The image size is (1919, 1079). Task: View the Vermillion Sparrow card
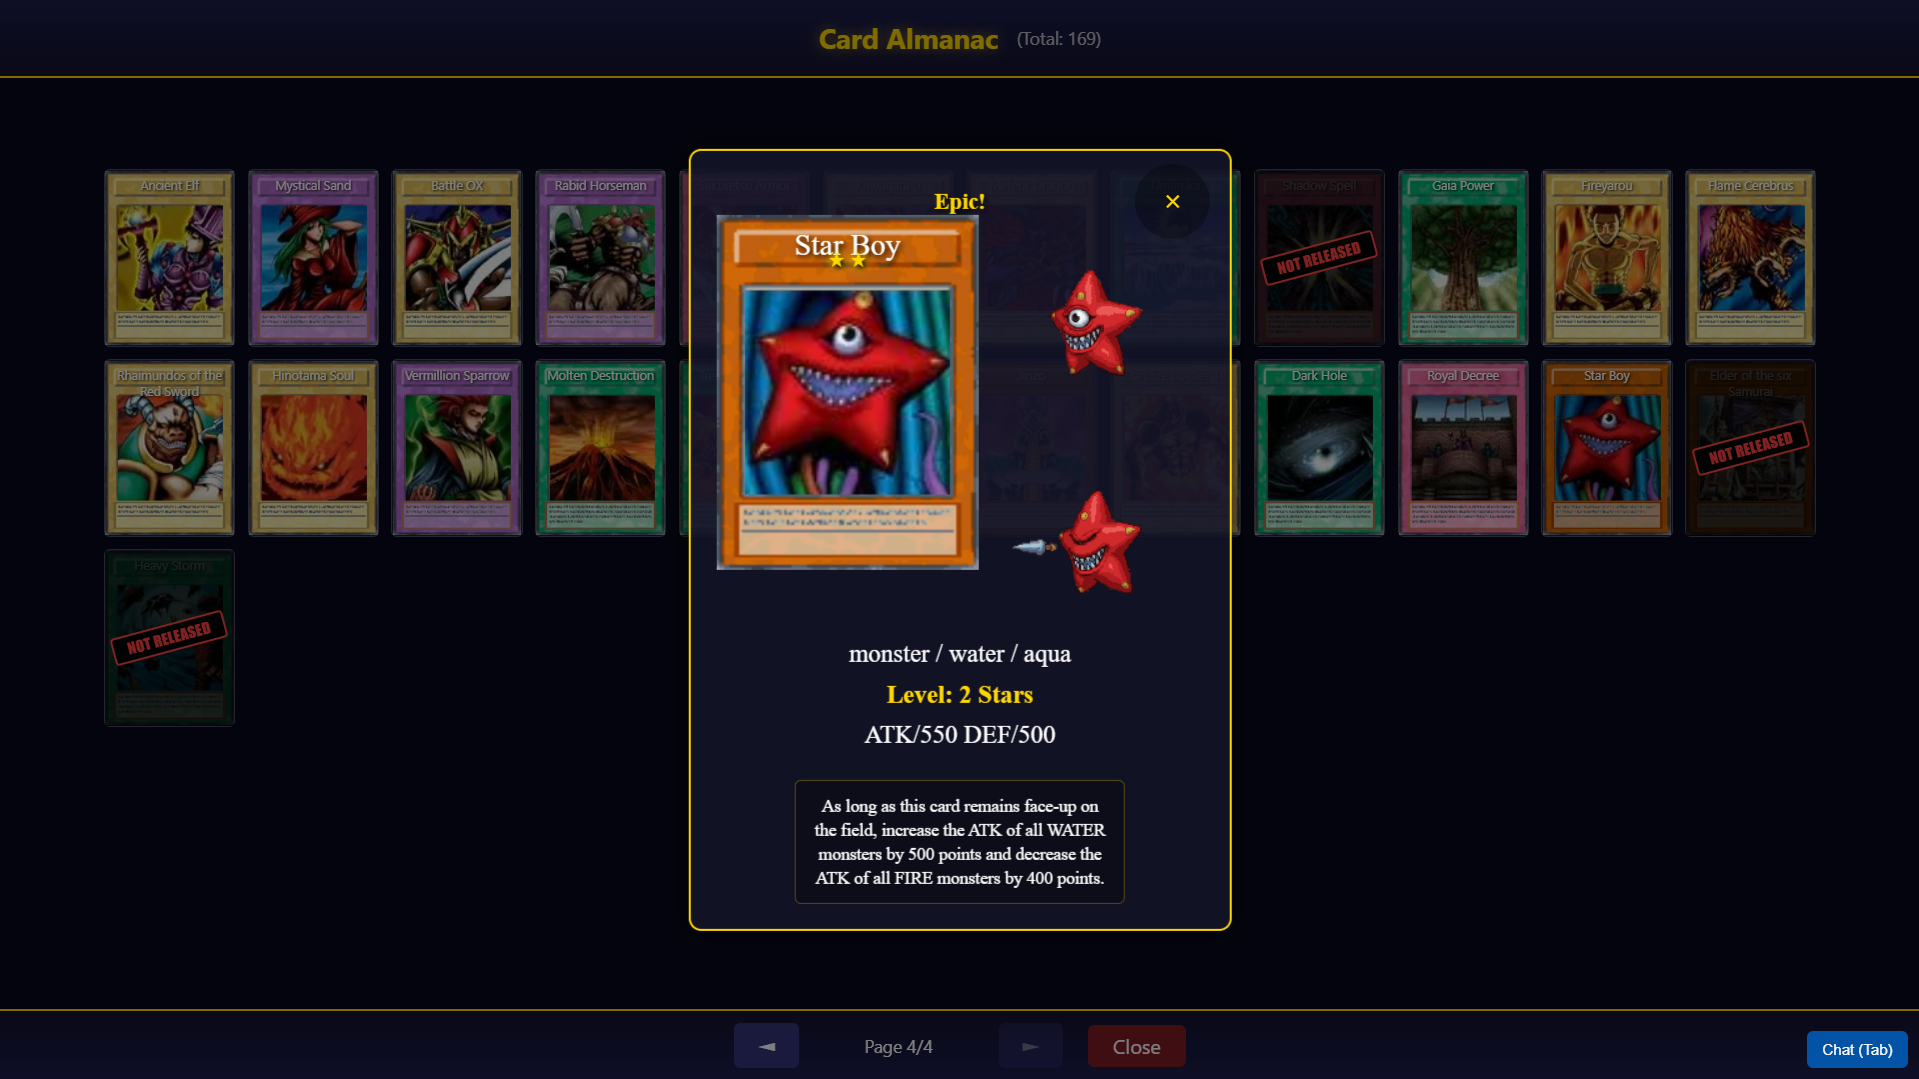click(x=457, y=448)
